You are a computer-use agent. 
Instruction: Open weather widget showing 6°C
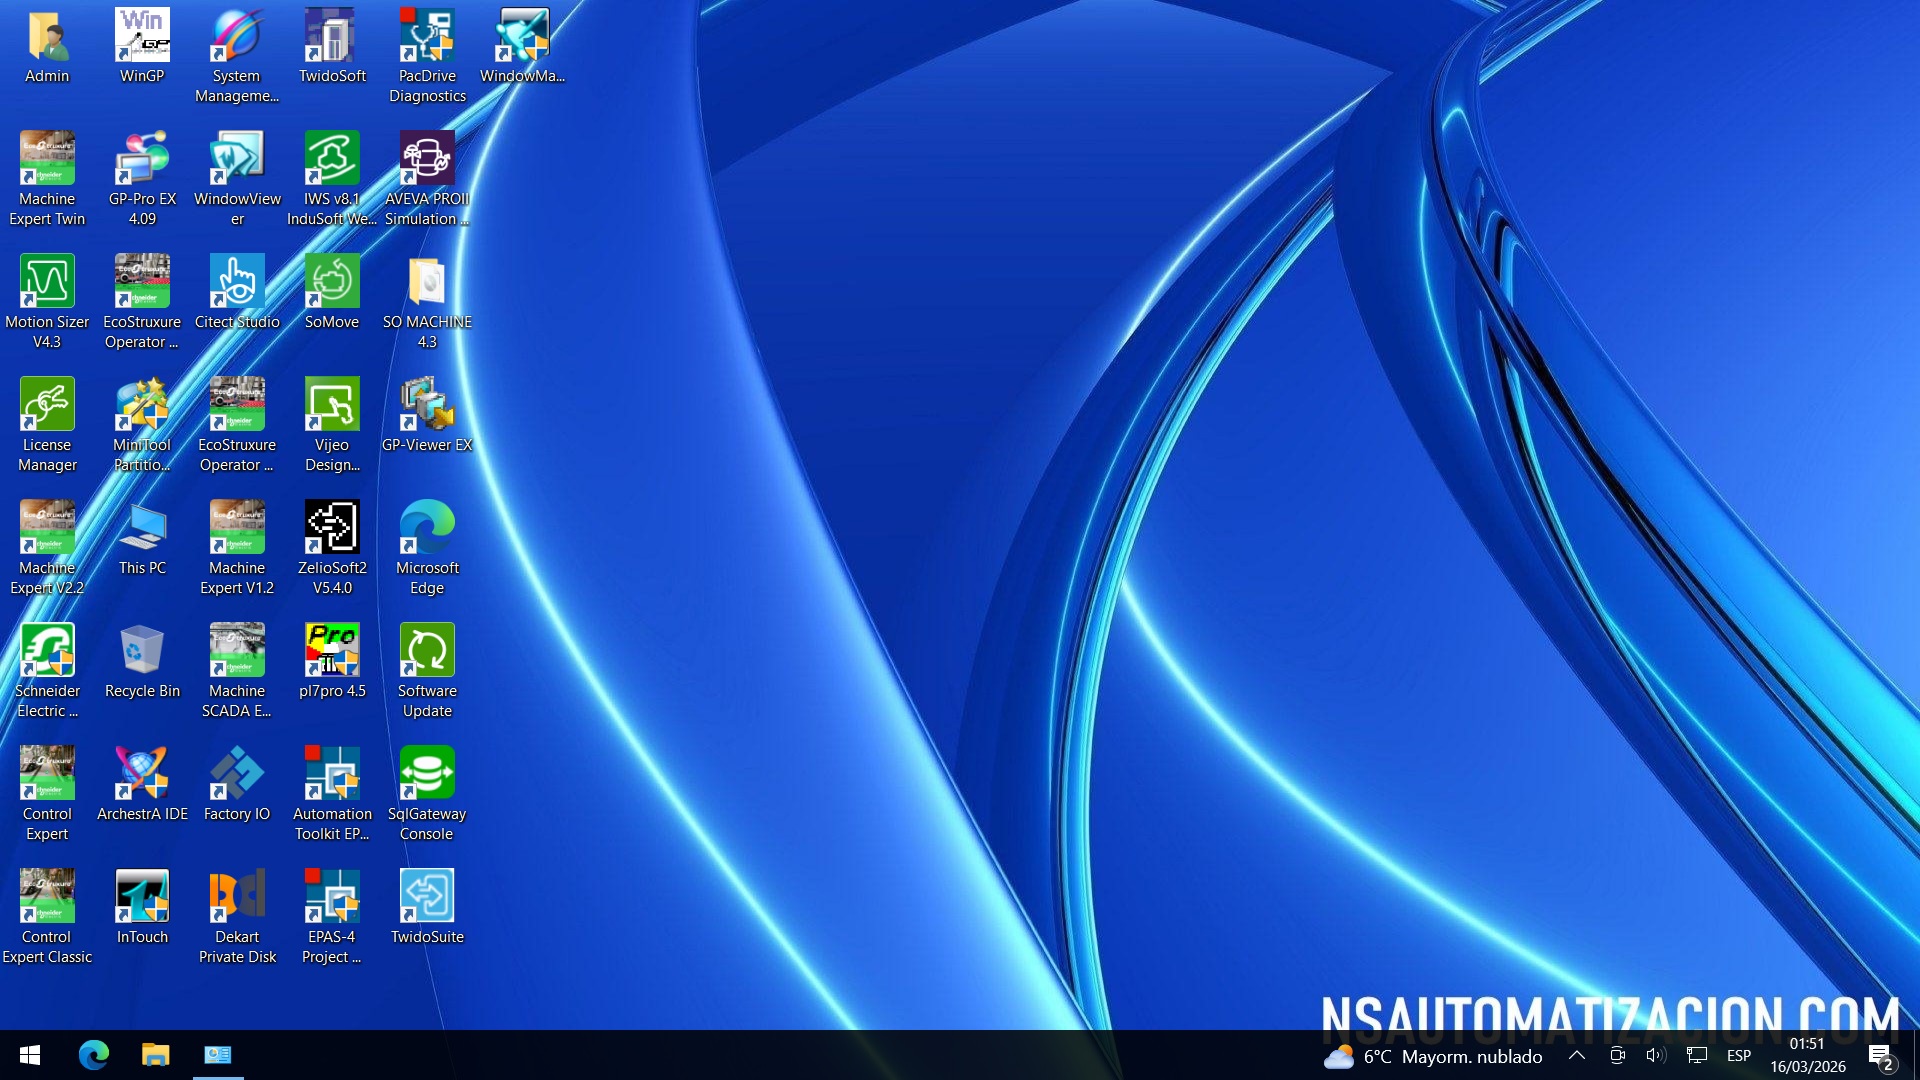coord(1432,1056)
